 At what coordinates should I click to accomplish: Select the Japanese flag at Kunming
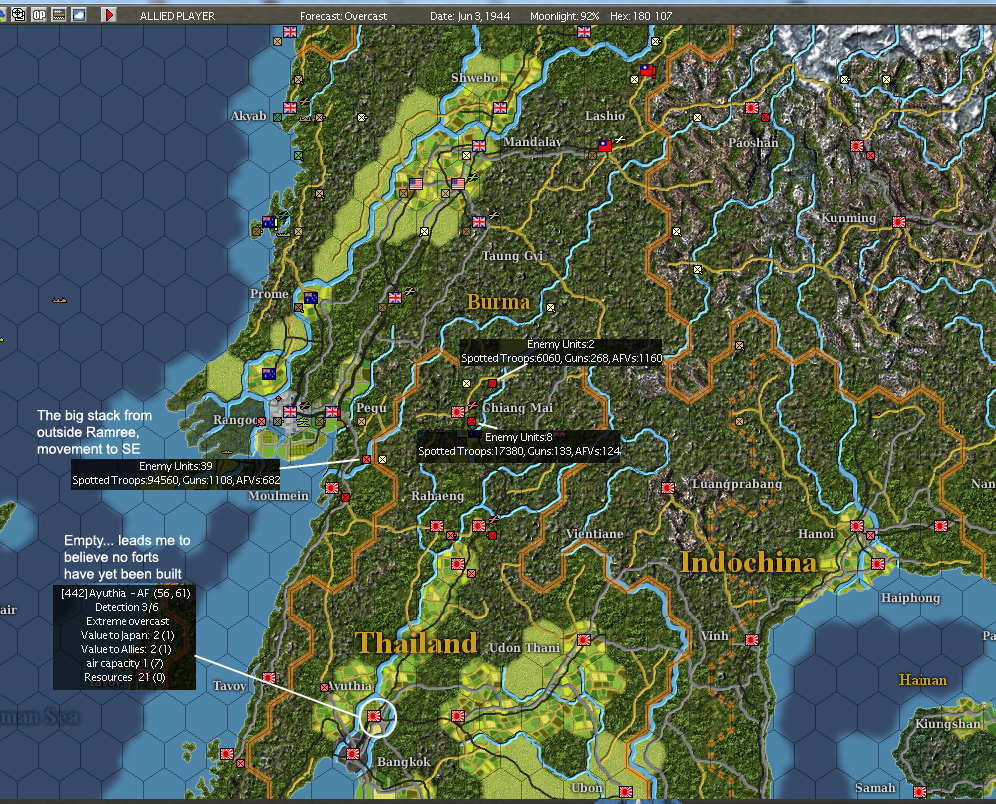click(899, 222)
